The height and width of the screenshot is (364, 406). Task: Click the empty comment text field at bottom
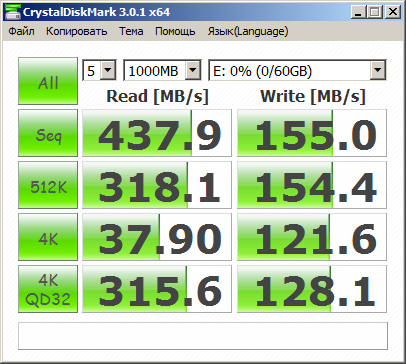tap(203, 336)
